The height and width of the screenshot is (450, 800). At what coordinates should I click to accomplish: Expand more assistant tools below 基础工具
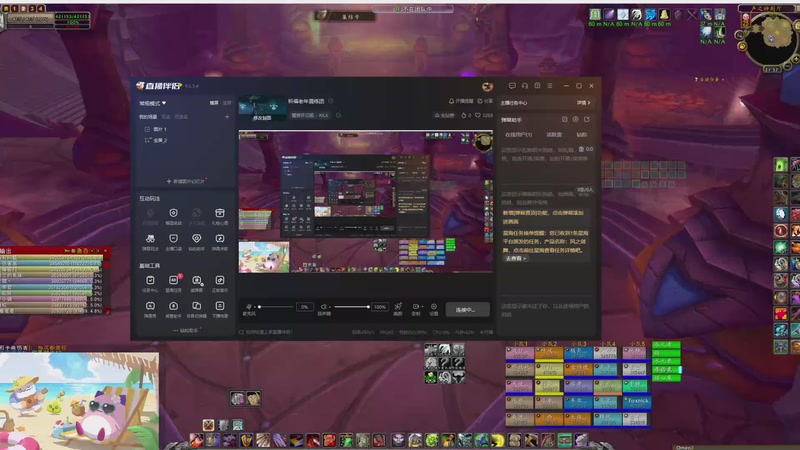pyautogui.click(x=186, y=331)
